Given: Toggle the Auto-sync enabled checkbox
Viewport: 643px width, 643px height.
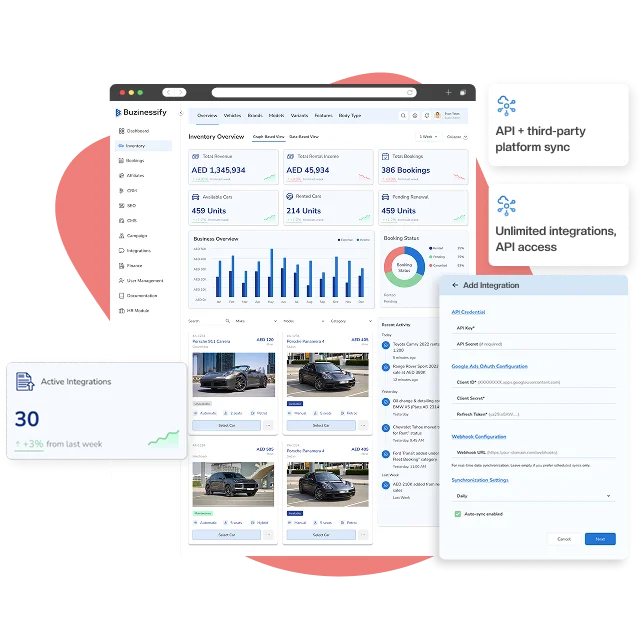Looking at the screenshot, I should click(x=458, y=513).
